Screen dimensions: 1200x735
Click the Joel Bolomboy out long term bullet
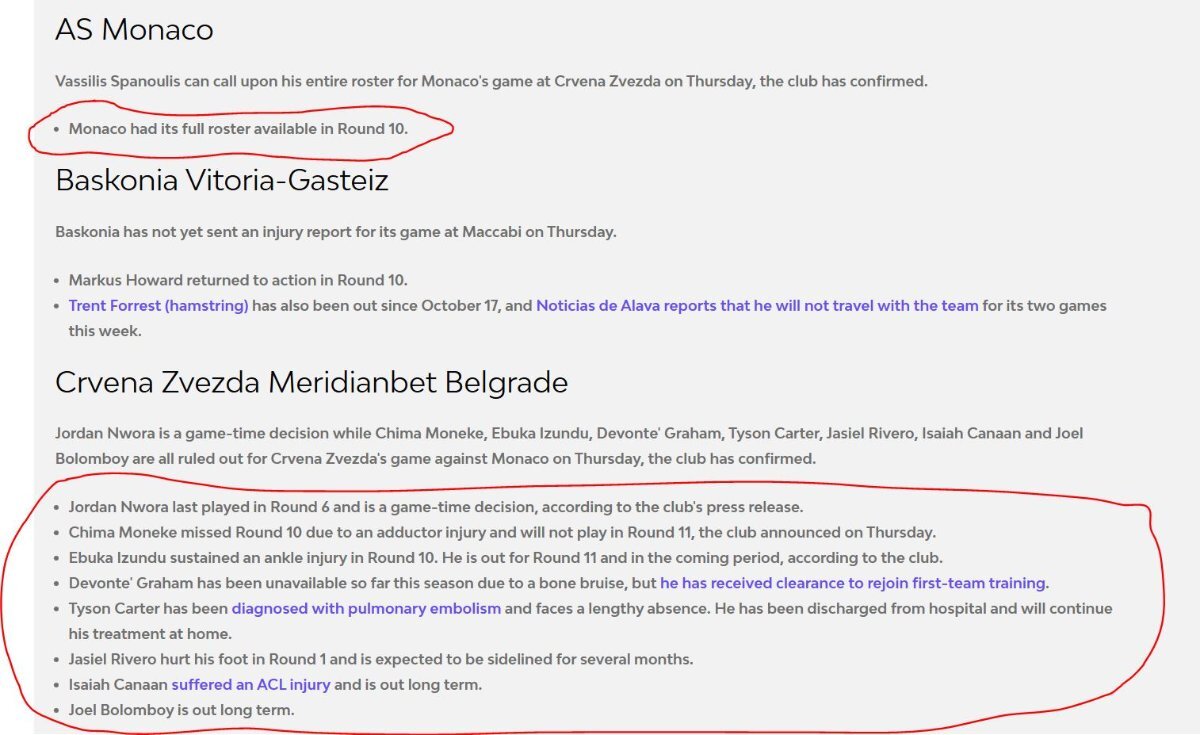(181, 710)
